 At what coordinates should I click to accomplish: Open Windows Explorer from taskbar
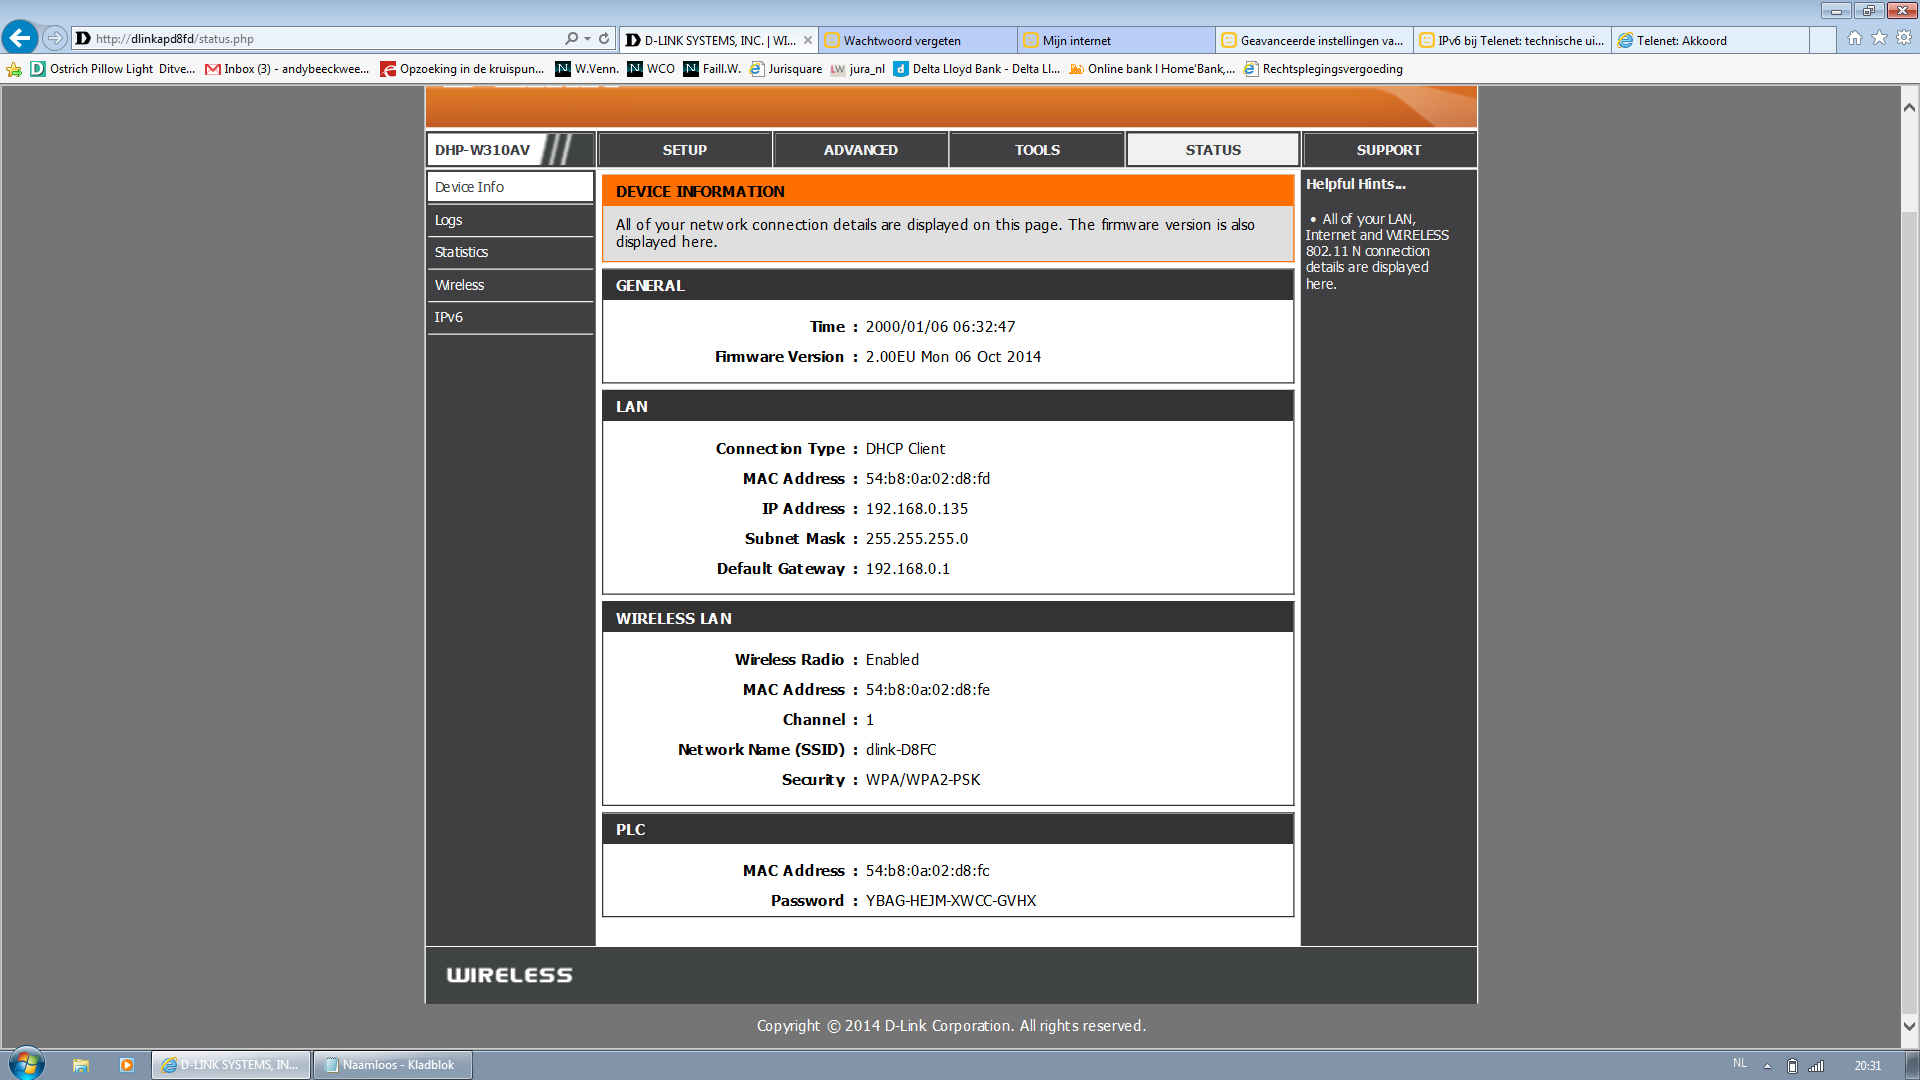pyautogui.click(x=81, y=1065)
